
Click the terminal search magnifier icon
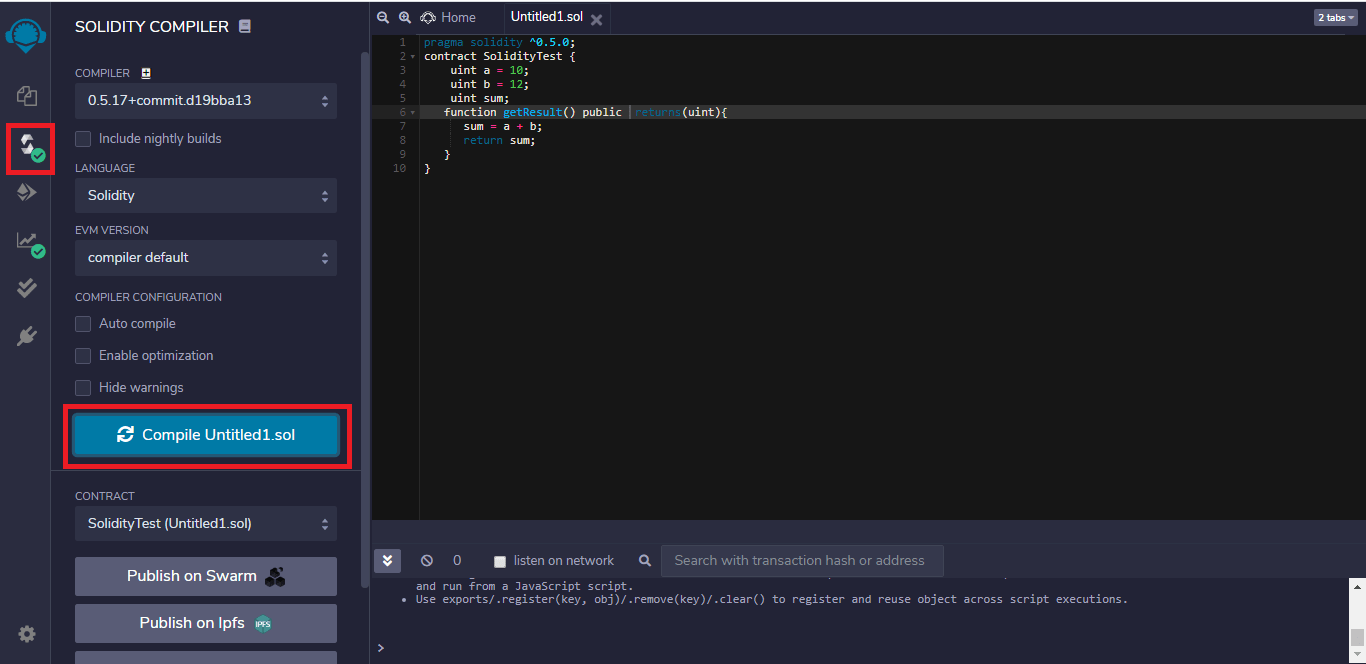tap(644, 561)
